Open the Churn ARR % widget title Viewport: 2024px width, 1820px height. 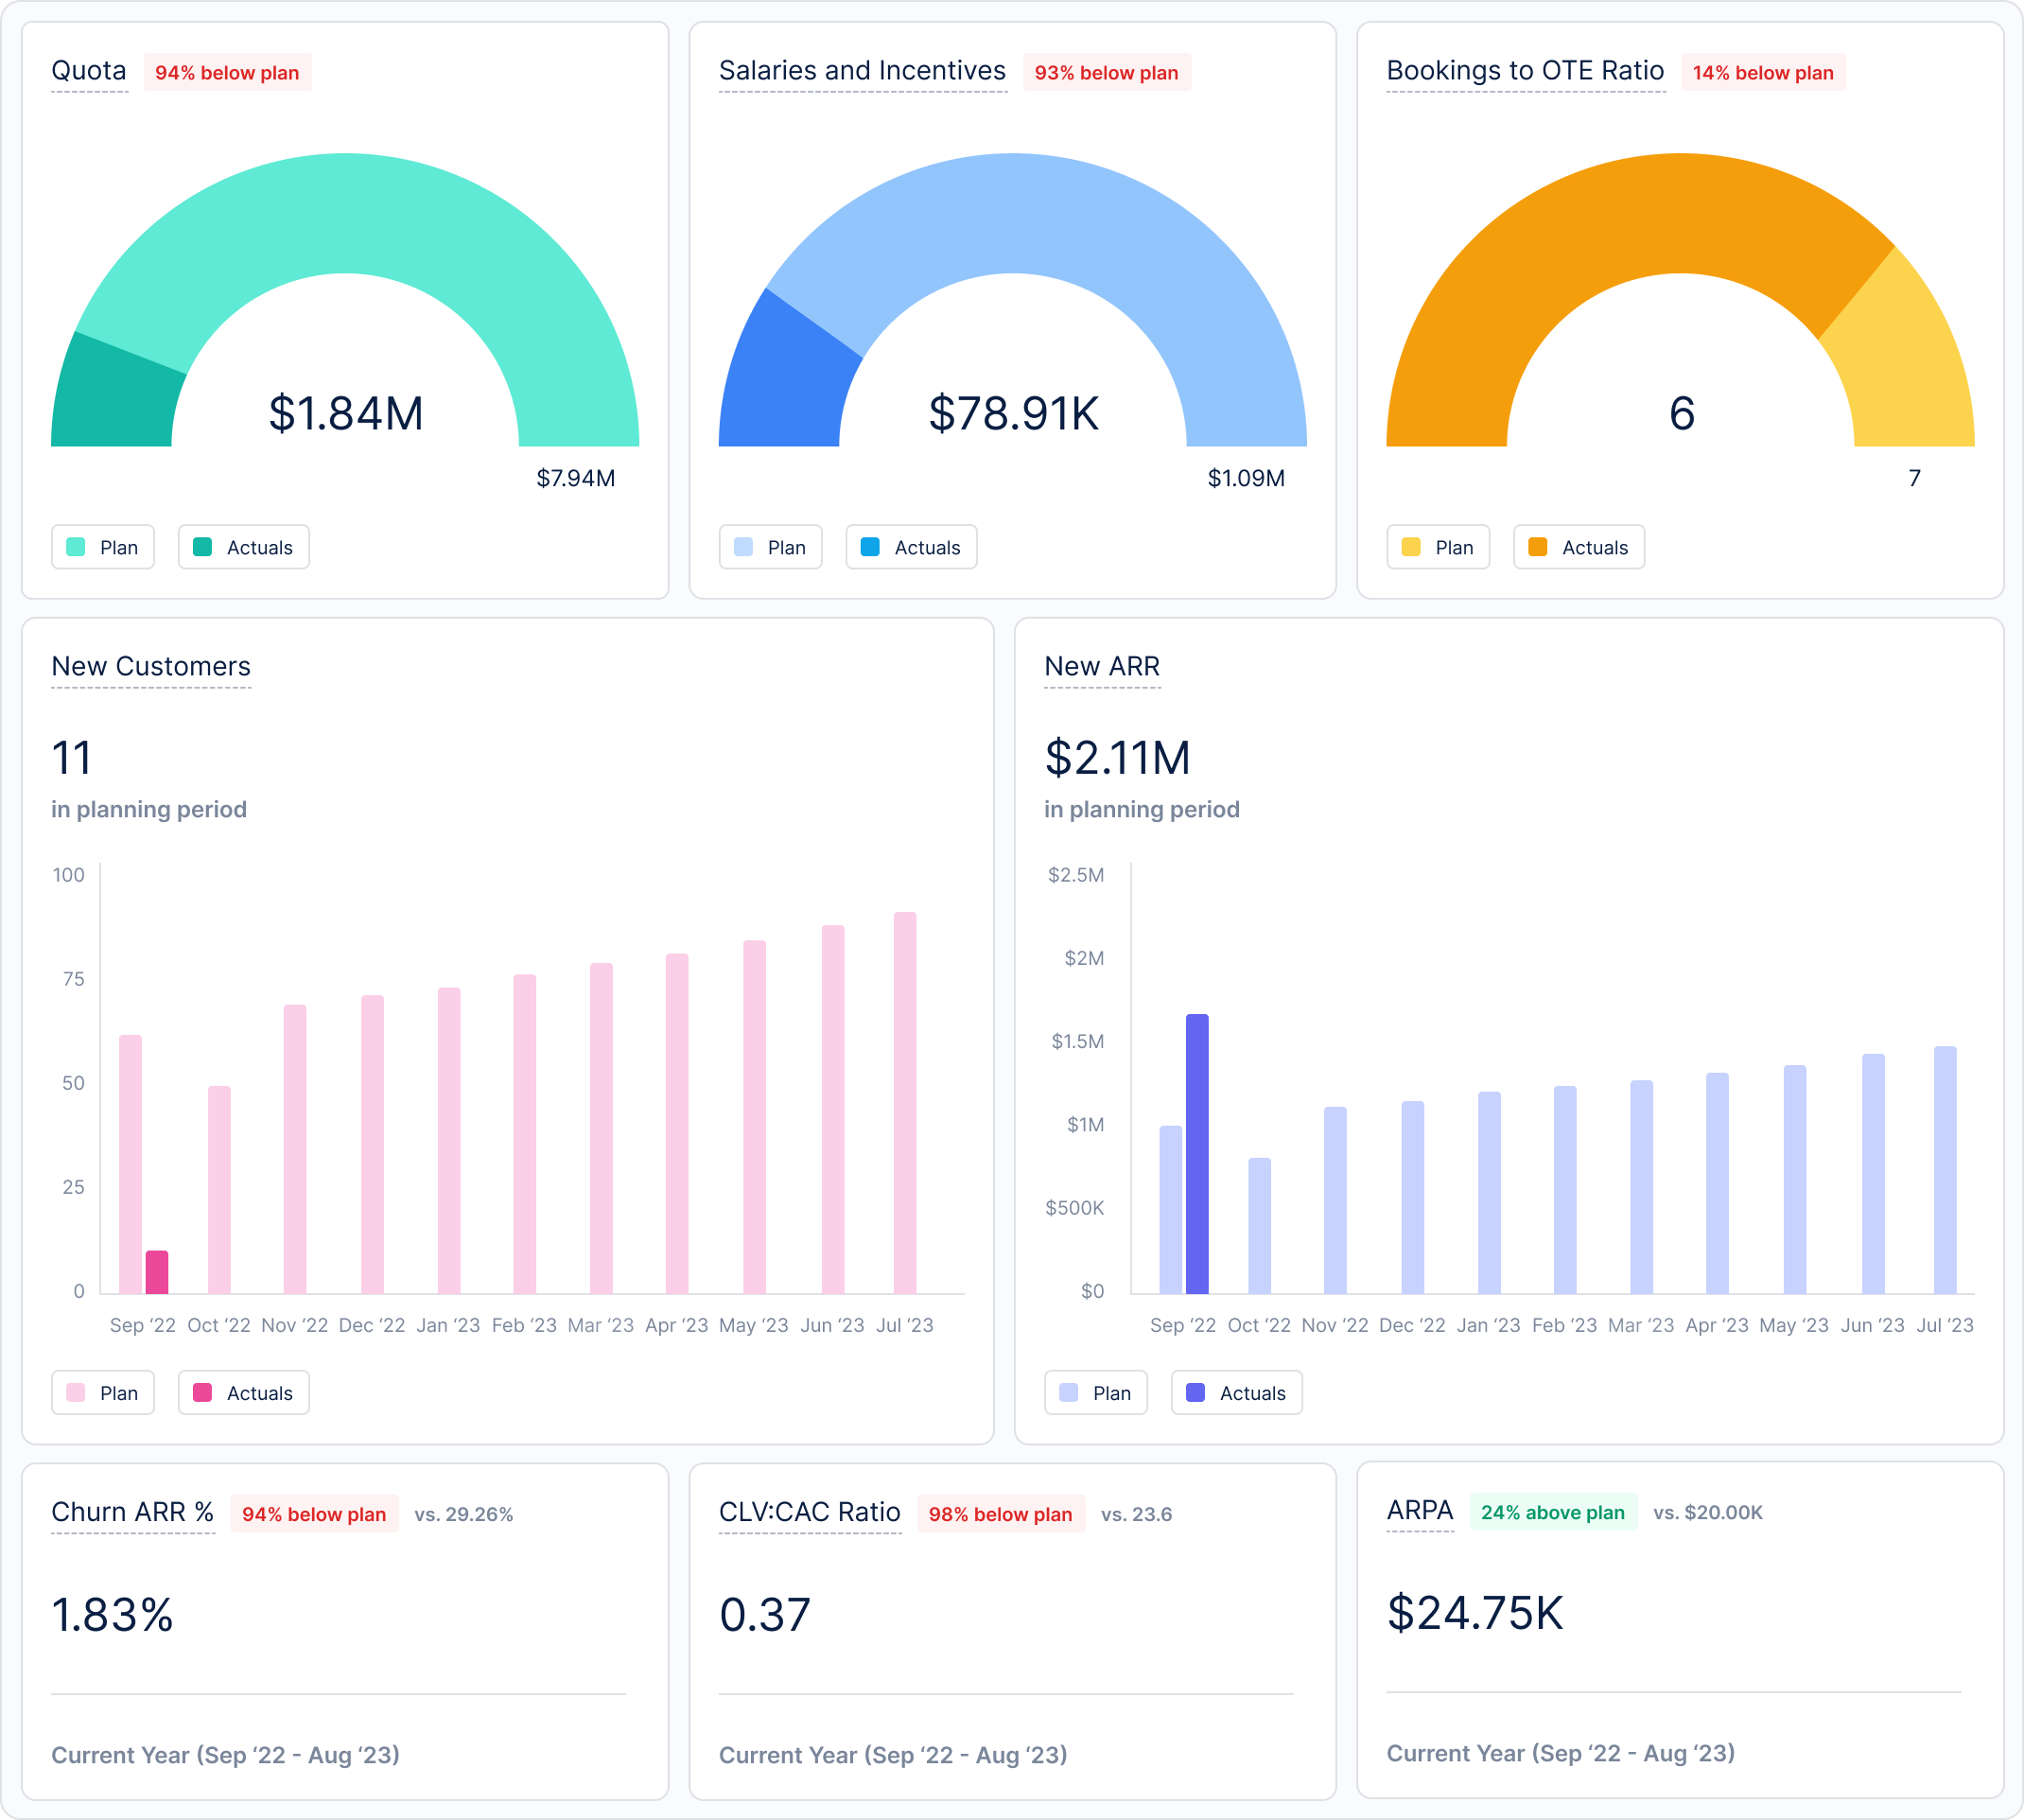(132, 1512)
